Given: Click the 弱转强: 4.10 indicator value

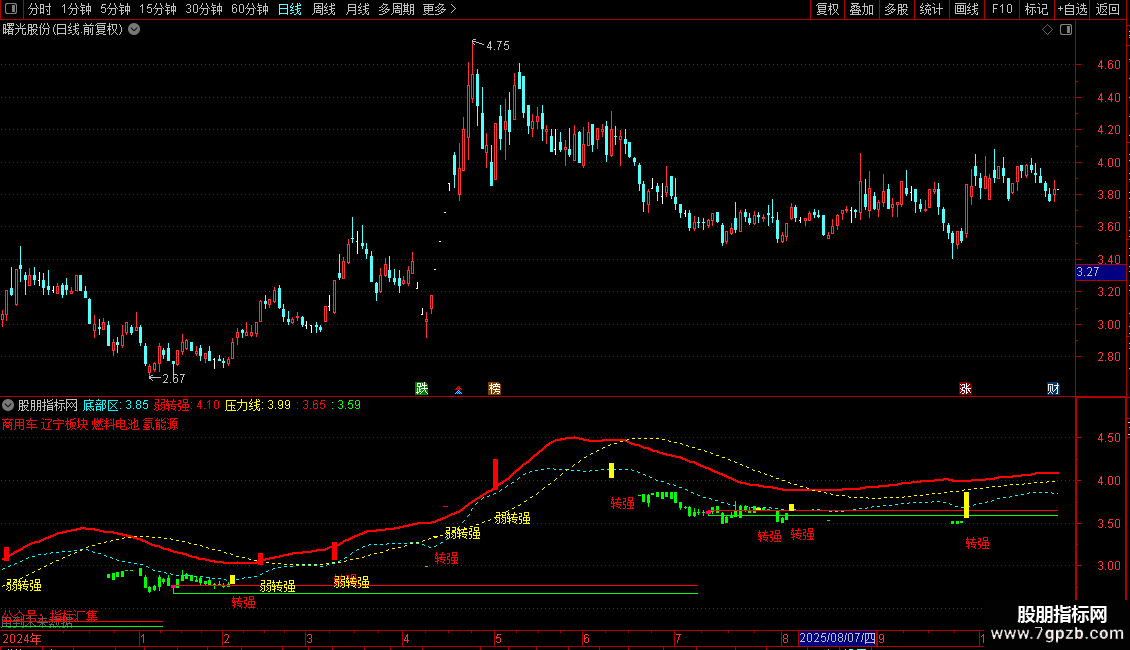Looking at the screenshot, I should point(187,405).
